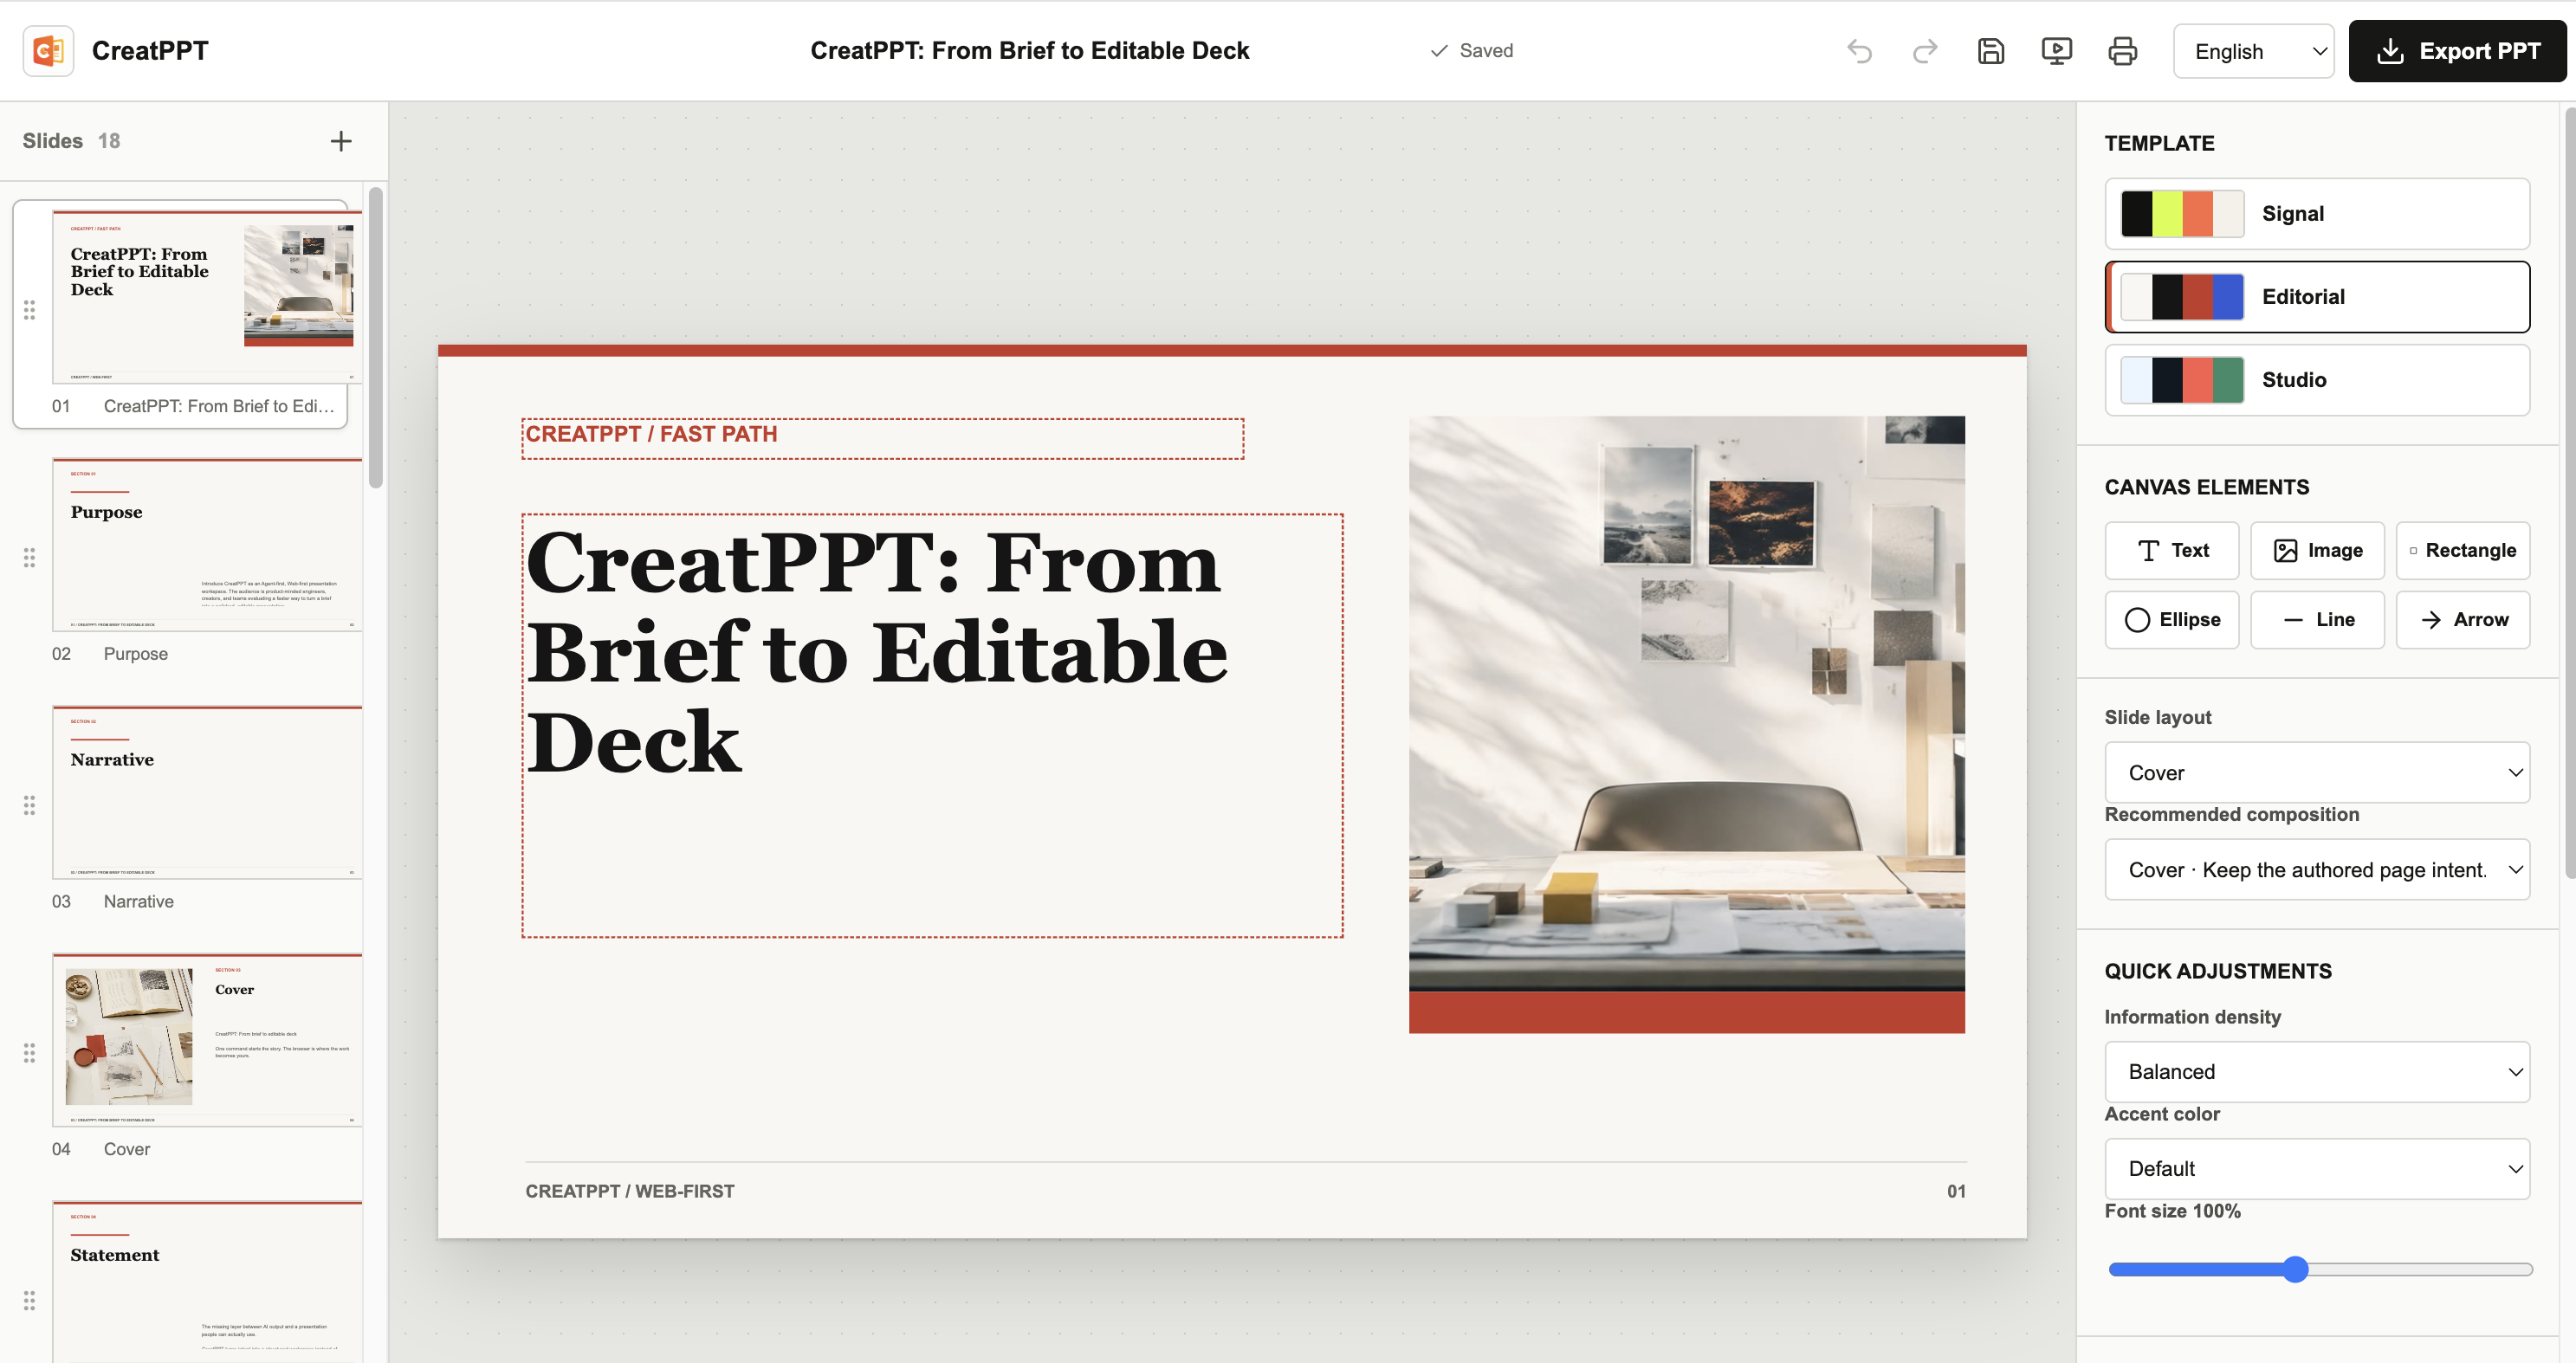This screenshot has width=2576, height=1363.
Task: Click the CreatPPT logo icon
Action: [x=48, y=51]
